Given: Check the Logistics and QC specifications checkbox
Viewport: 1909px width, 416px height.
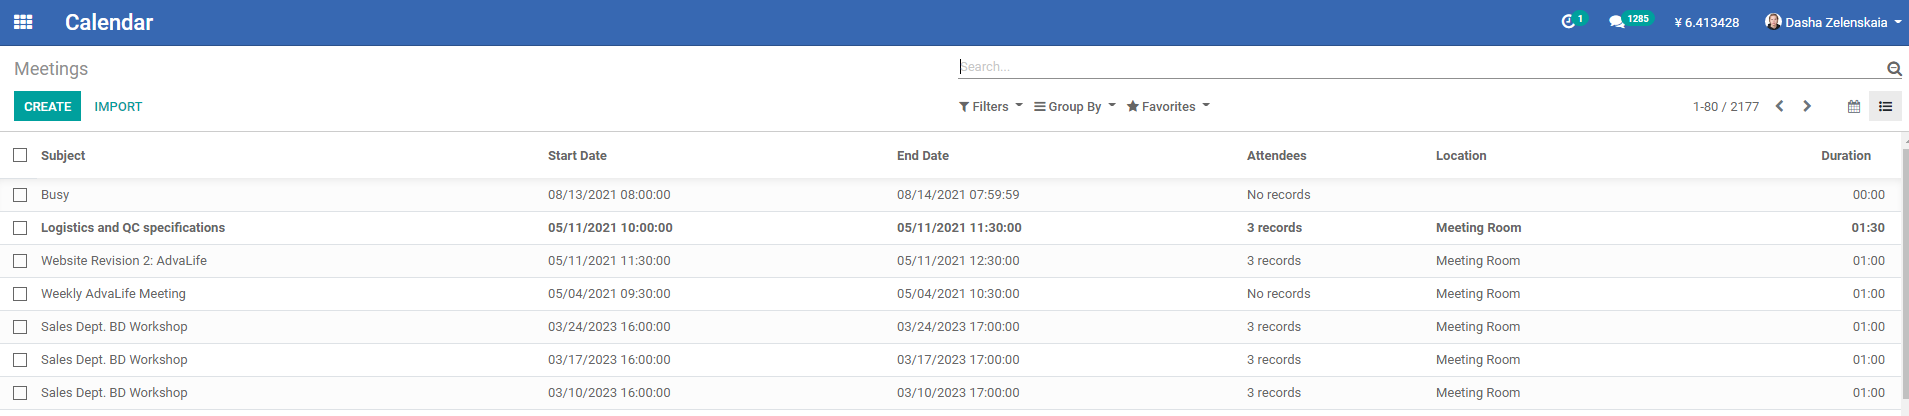Looking at the screenshot, I should click(20, 228).
